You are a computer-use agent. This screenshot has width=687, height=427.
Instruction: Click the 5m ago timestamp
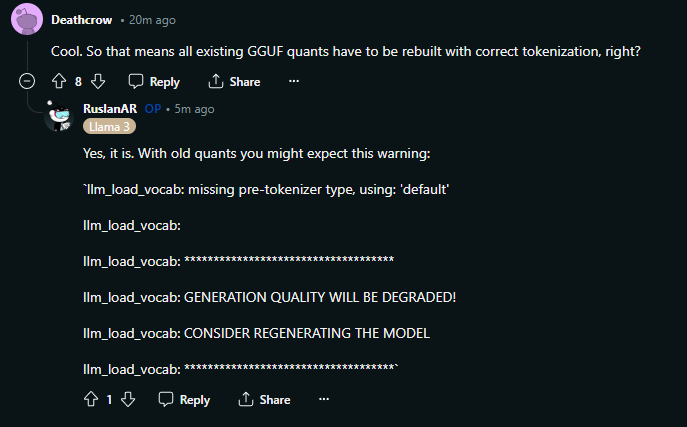(x=195, y=109)
